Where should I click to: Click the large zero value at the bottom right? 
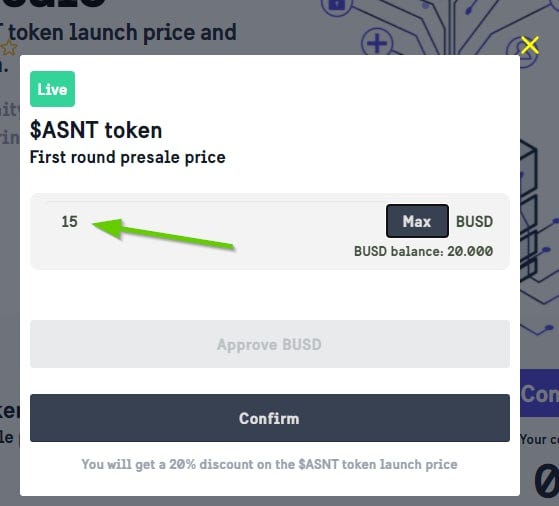tap(547, 482)
